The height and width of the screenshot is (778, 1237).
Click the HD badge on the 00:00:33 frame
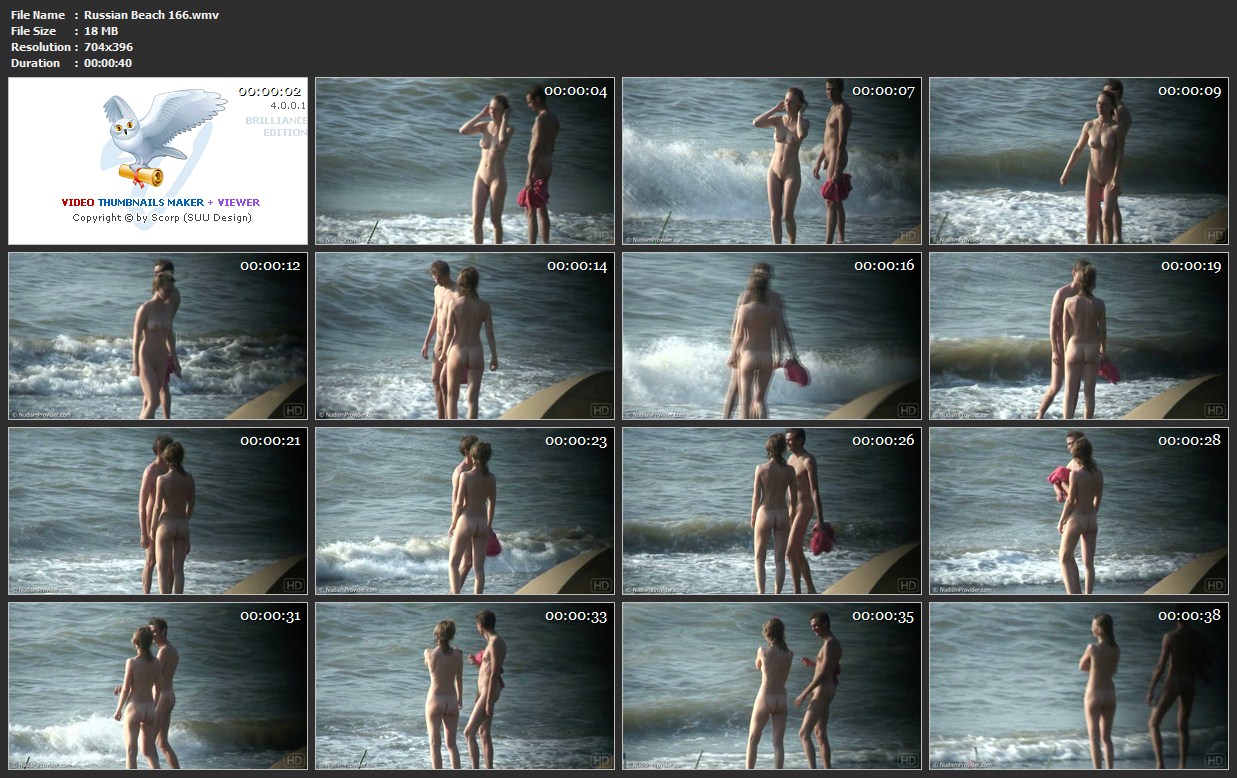(601, 760)
